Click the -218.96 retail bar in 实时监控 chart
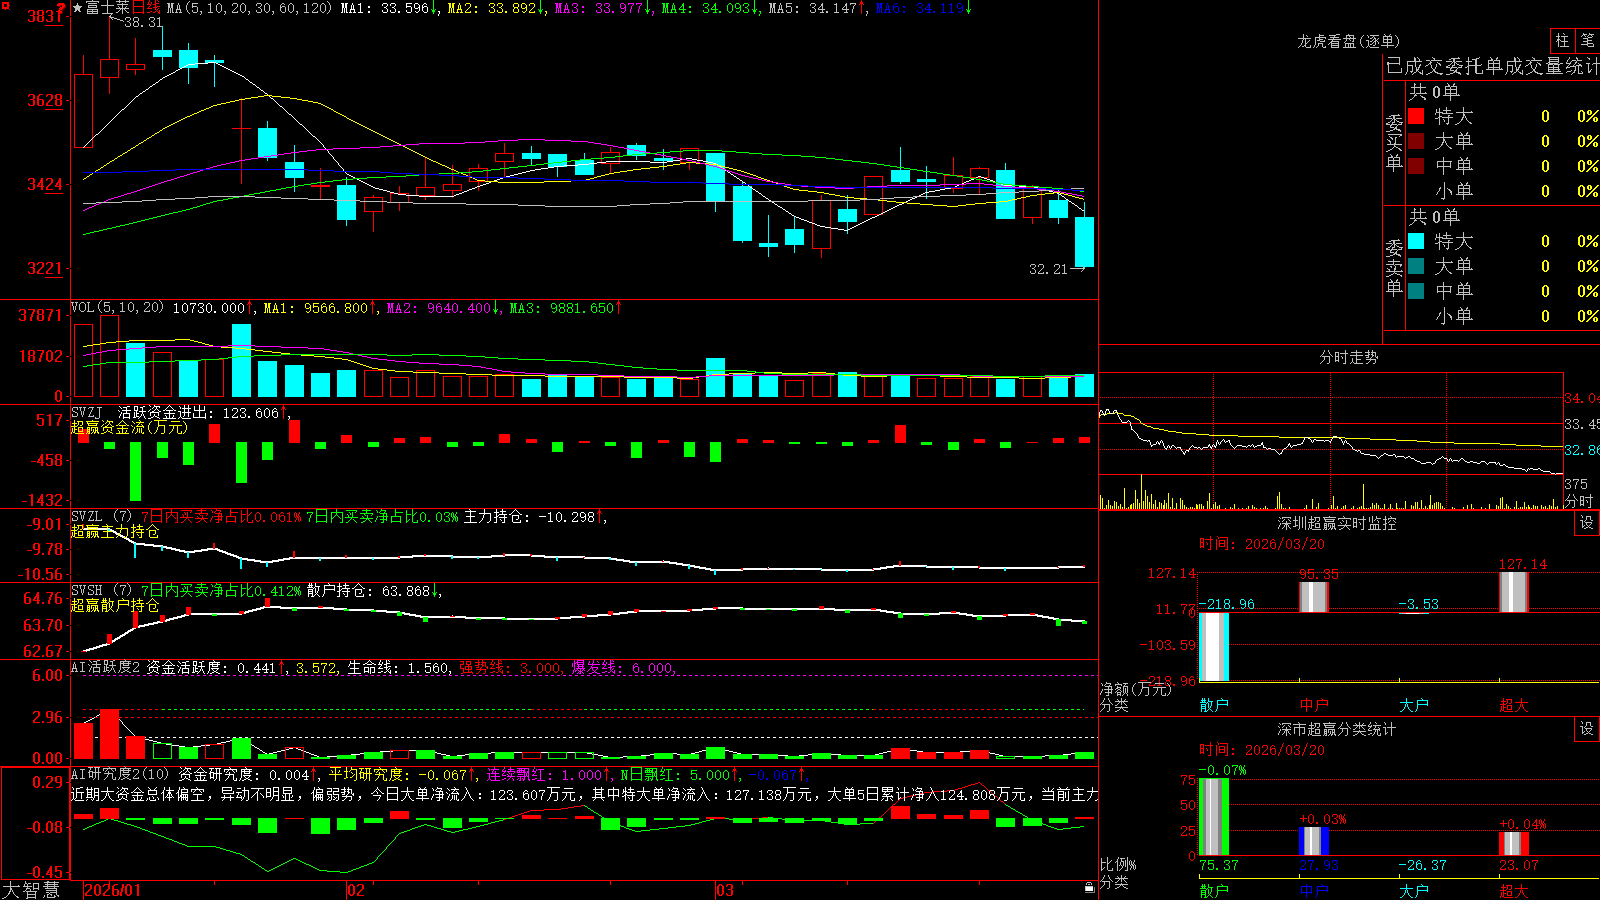Screen dimensions: 1600x900 (x=1214, y=647)
